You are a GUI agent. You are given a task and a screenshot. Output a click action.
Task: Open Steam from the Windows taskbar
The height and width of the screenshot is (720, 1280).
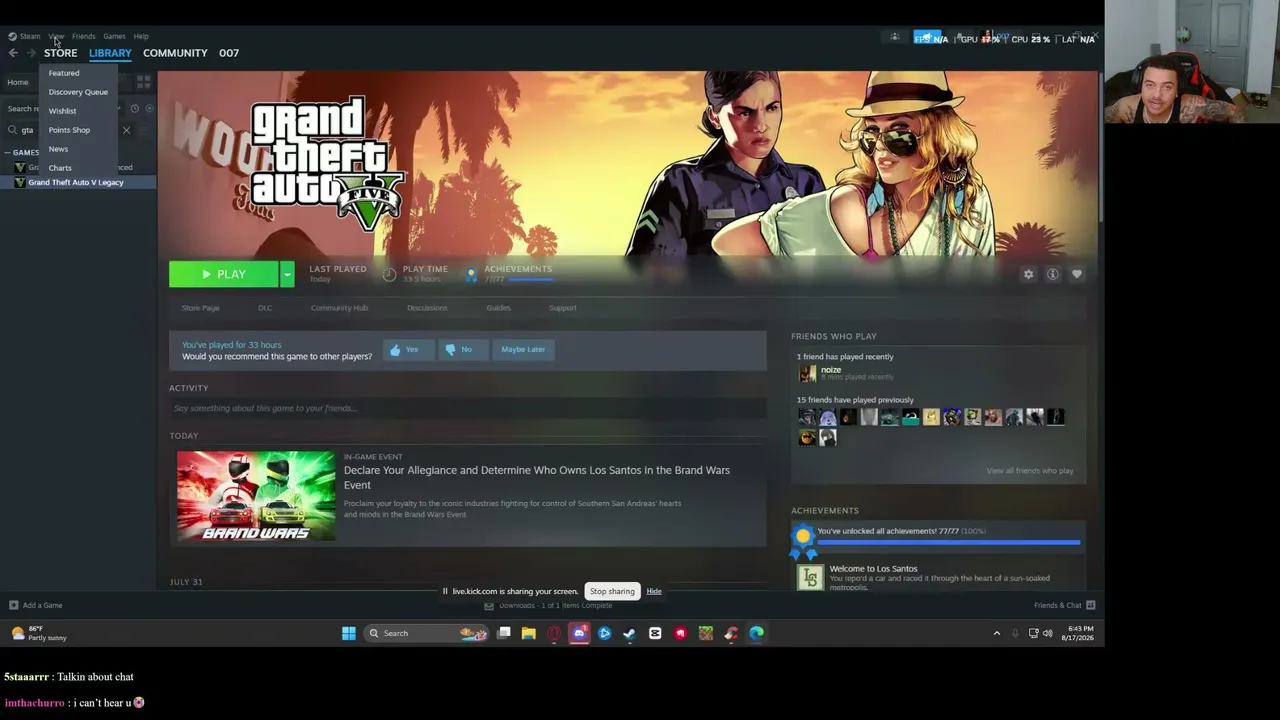click(629, 633)
